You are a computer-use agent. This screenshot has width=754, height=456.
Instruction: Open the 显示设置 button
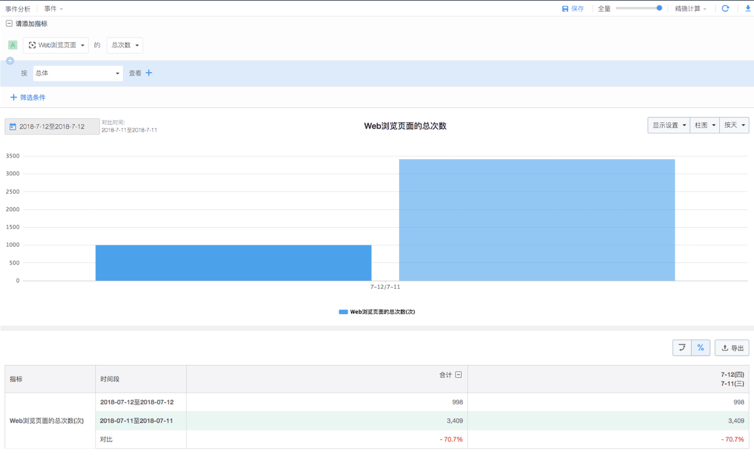669,125
